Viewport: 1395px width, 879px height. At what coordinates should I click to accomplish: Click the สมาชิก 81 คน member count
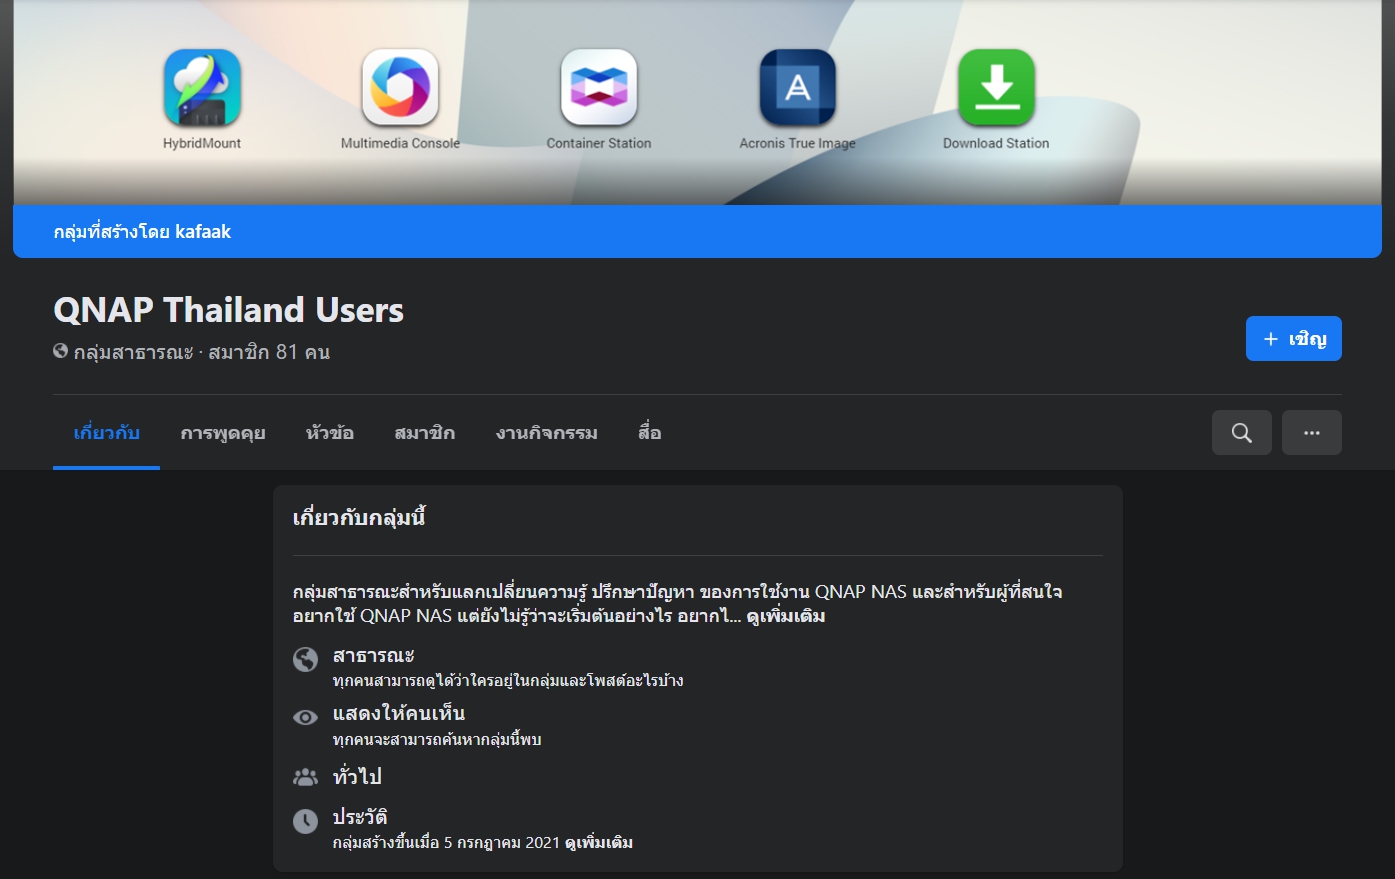coord(269,352)
